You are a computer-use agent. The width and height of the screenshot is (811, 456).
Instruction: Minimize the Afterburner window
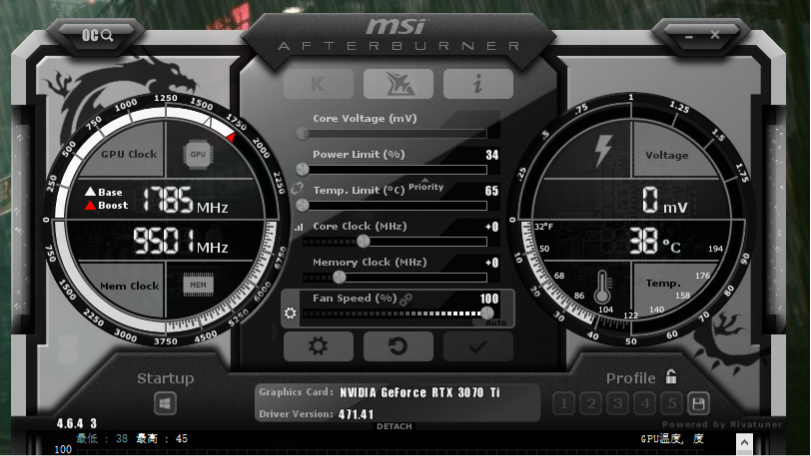(689, 36)
